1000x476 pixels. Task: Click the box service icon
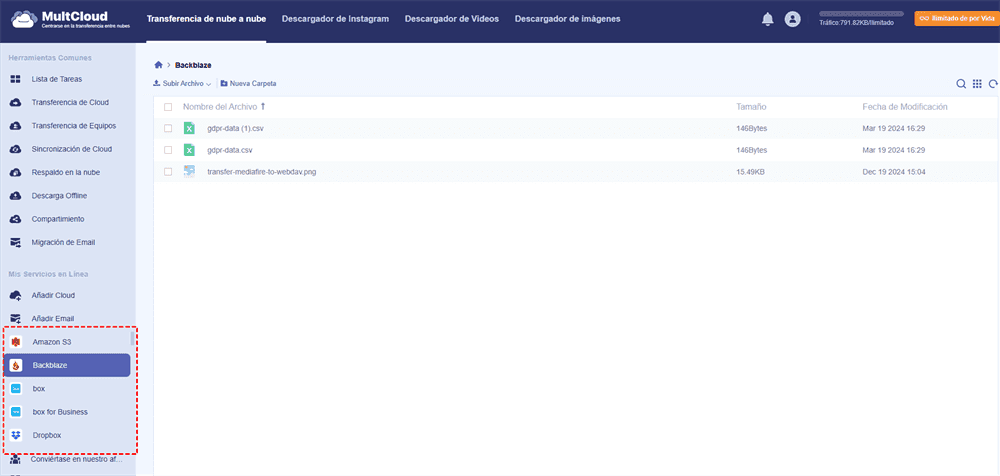click(x=17, y=389)
